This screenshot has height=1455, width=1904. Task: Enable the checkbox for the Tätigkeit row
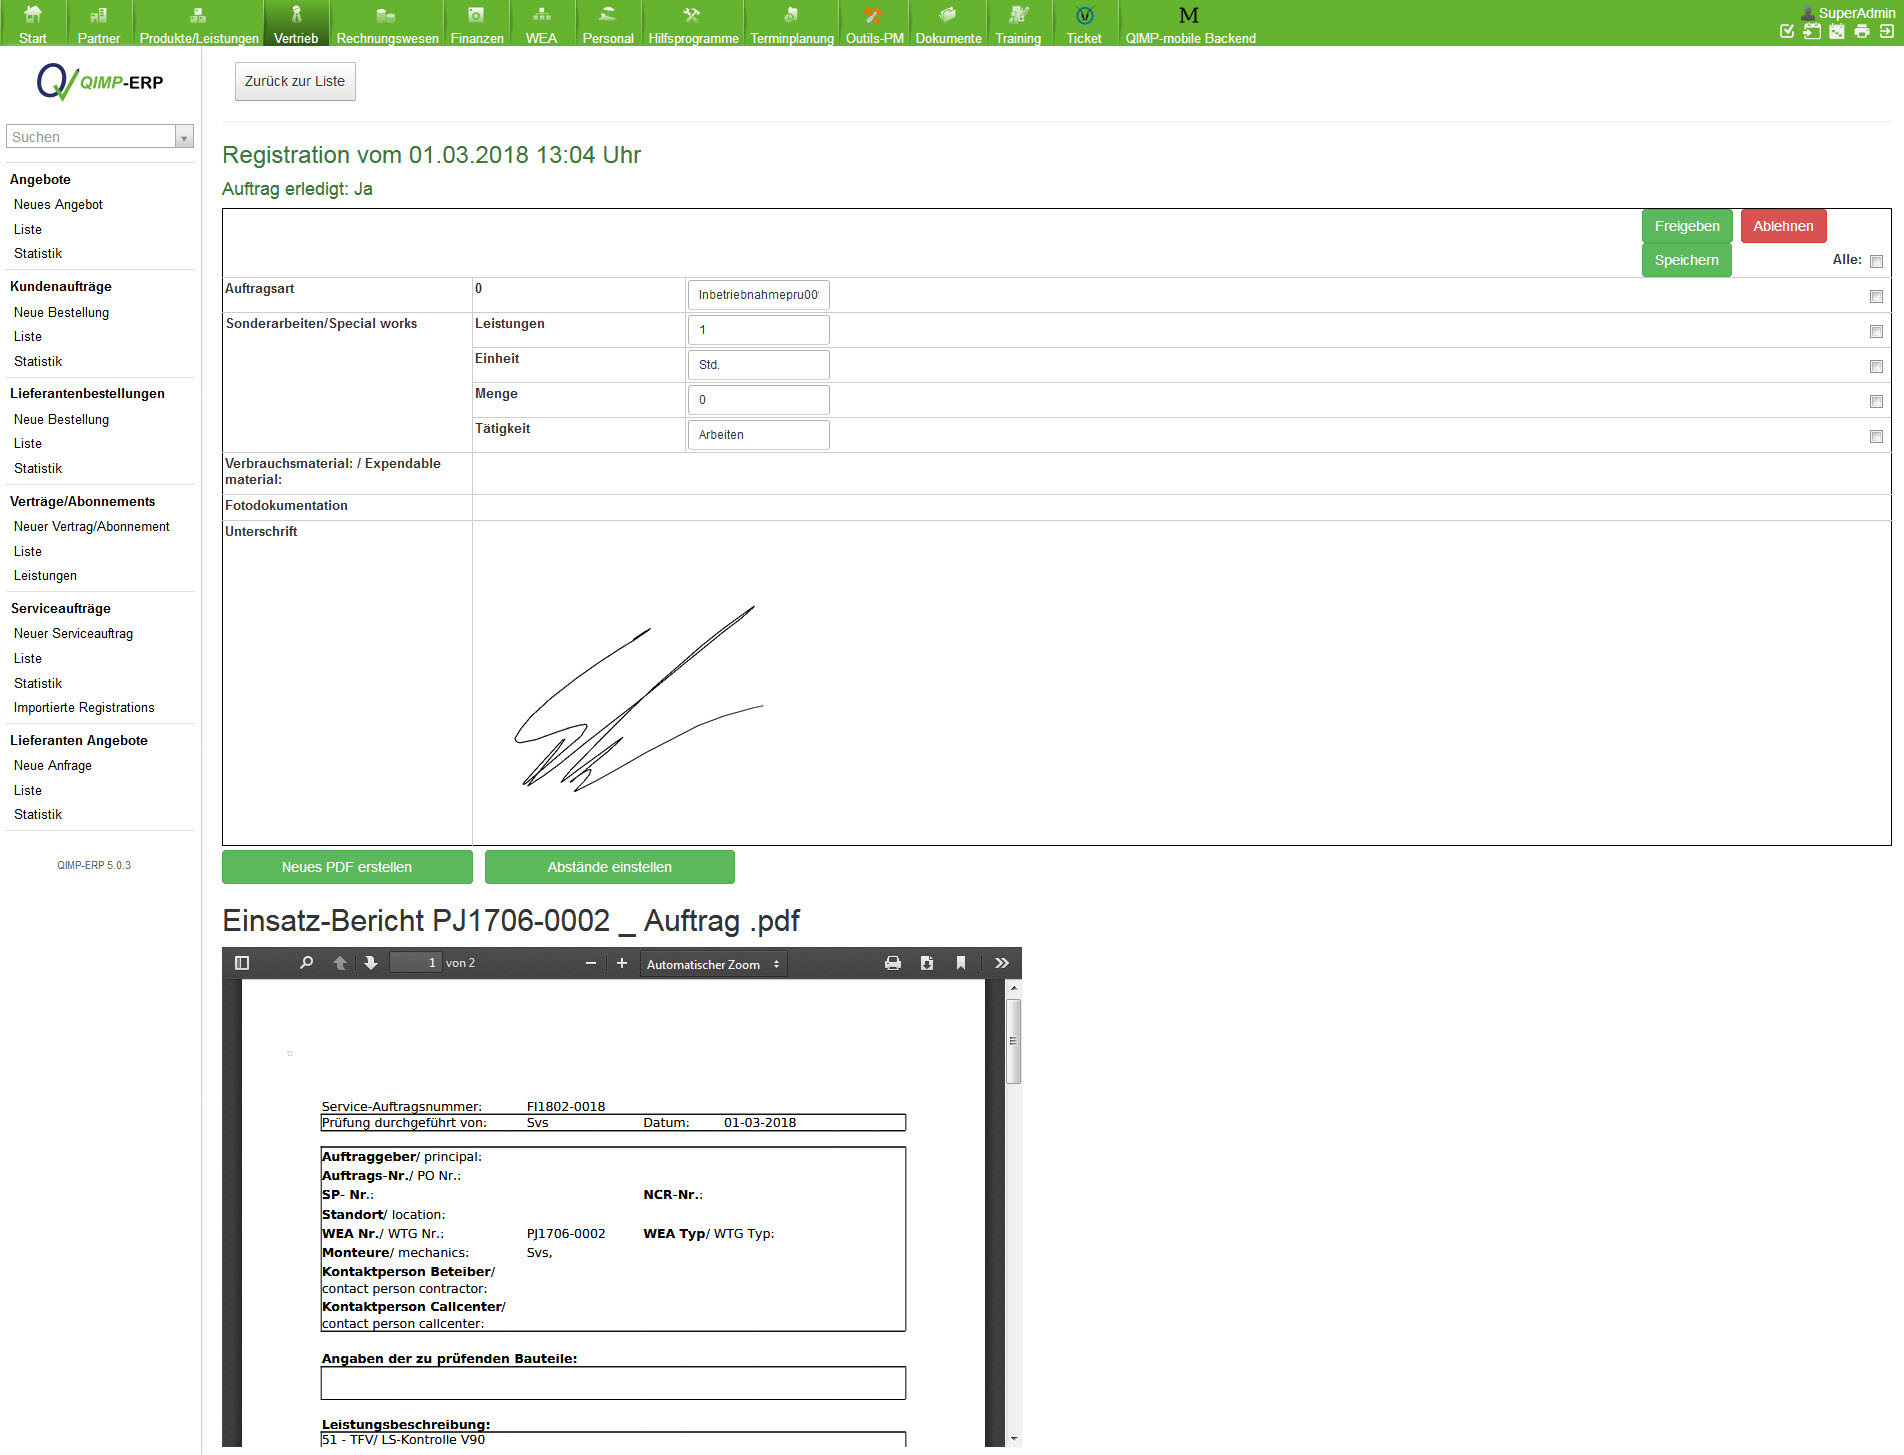coord(1876,436)
